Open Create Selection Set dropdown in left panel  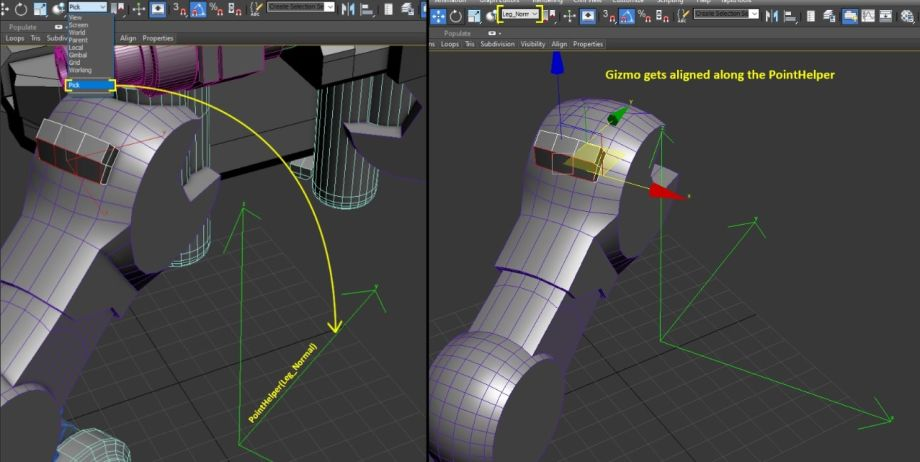(300, 7)
